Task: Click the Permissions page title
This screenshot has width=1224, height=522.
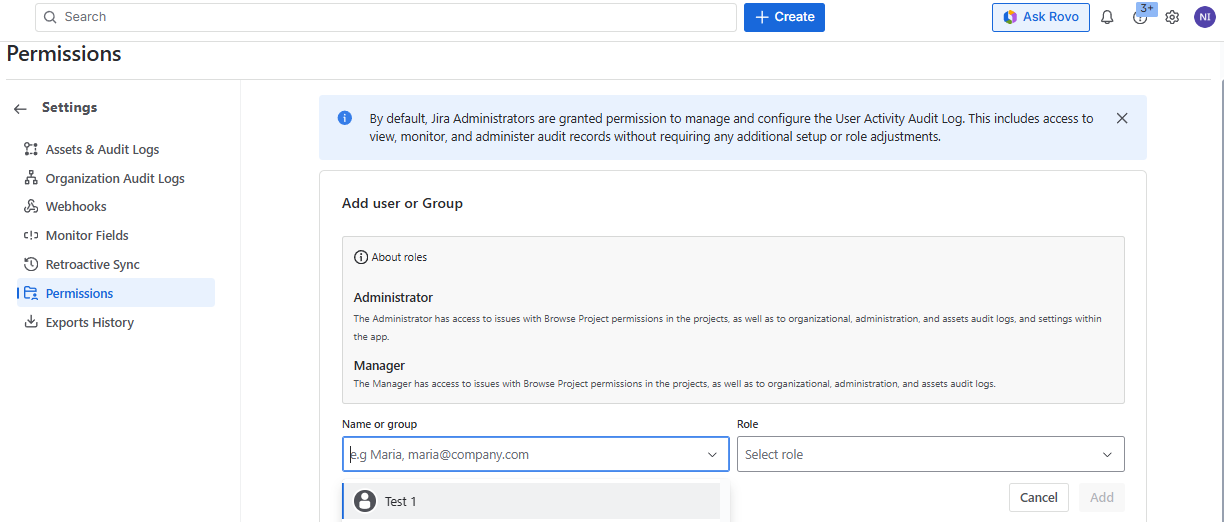Action: click(x=64, y=54)
